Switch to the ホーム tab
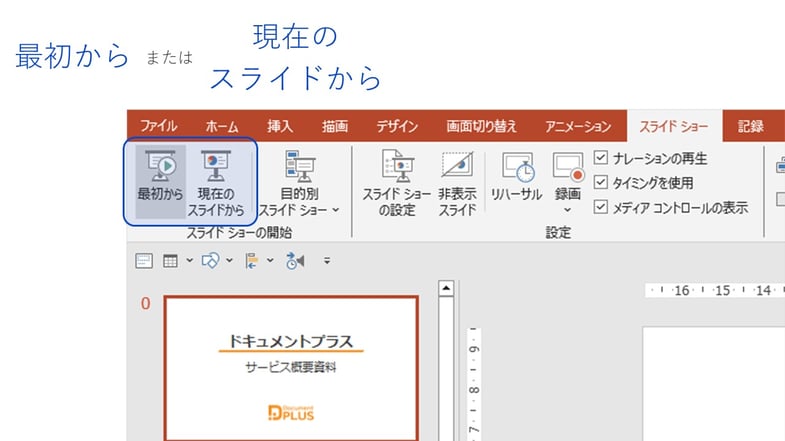 pyautogui.click(x=222, y=126)
